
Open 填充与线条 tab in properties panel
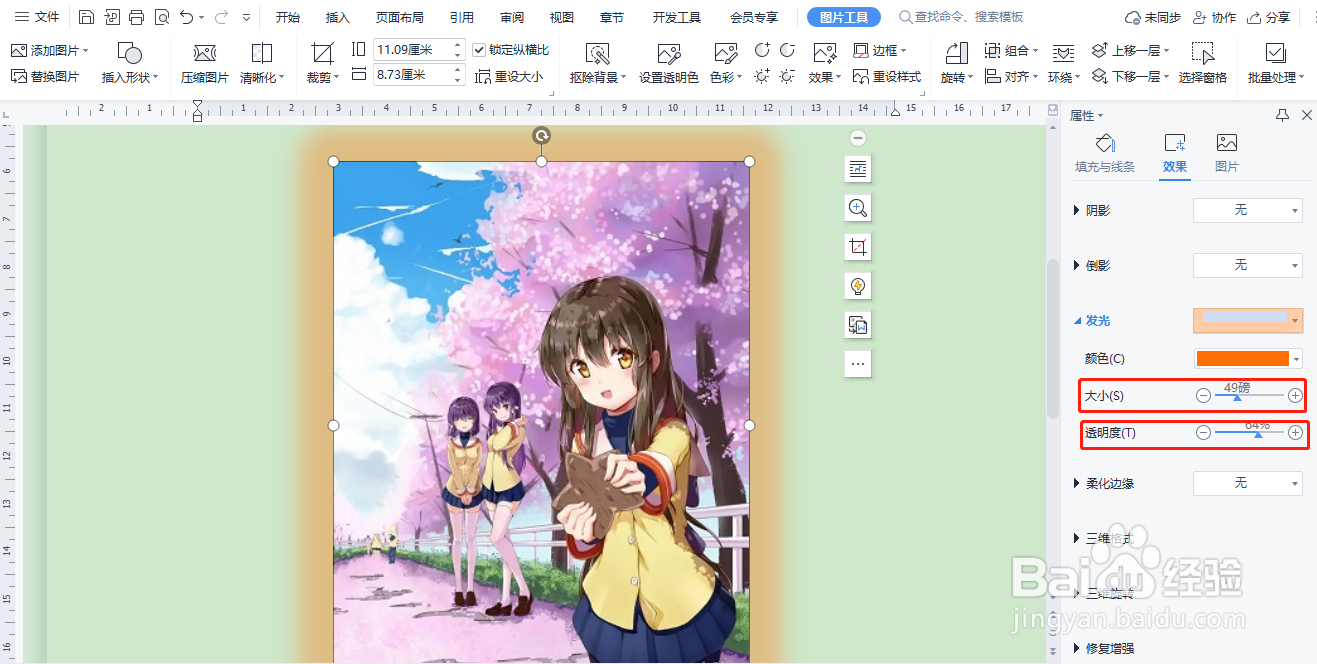tap(1105, 153)
